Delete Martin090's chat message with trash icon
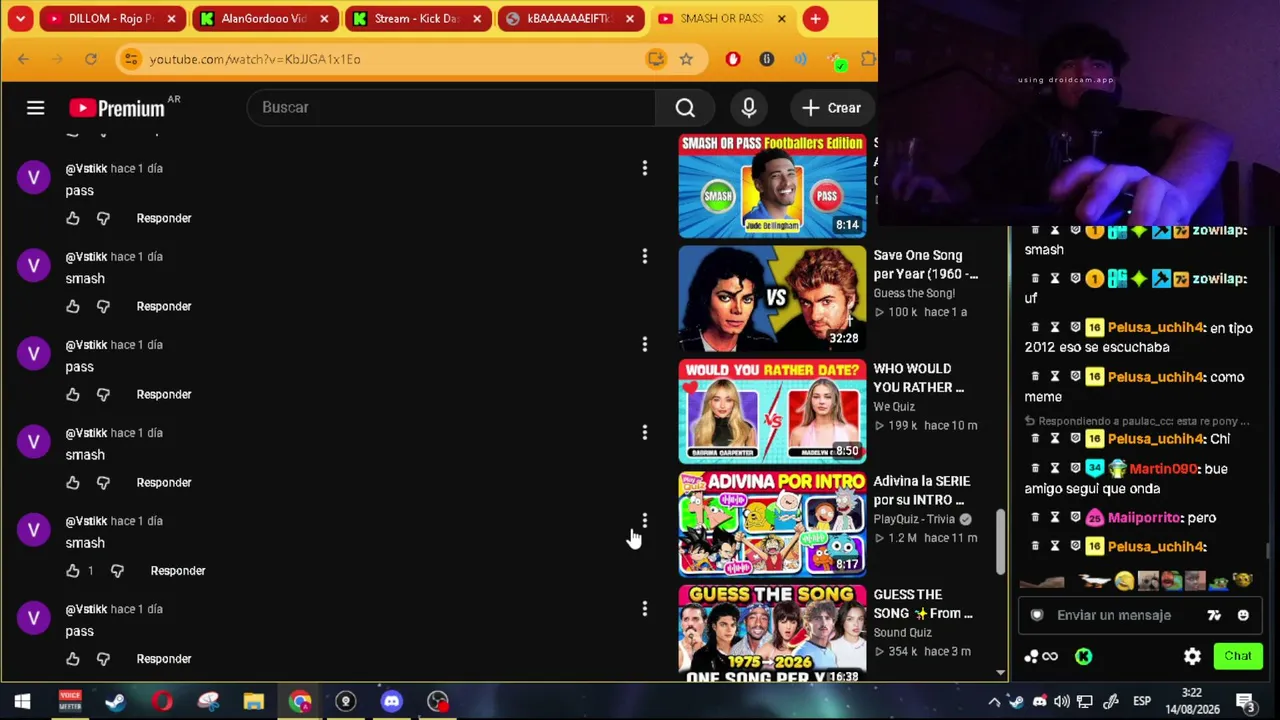Image resolution: width=1280 pixels, height=720 pixels. pos(1035,468)
